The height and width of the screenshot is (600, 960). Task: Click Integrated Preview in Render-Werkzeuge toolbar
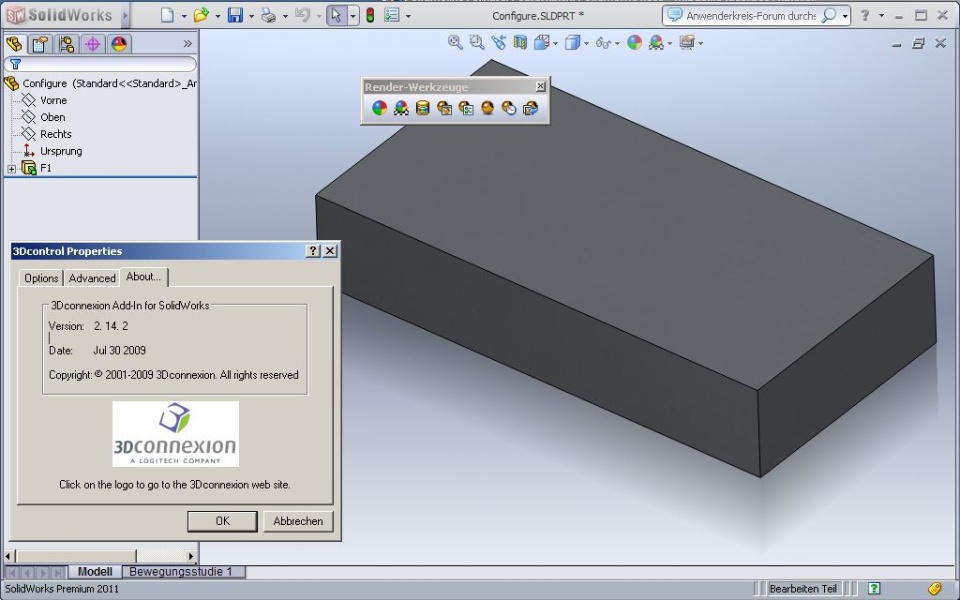(444, 108)
